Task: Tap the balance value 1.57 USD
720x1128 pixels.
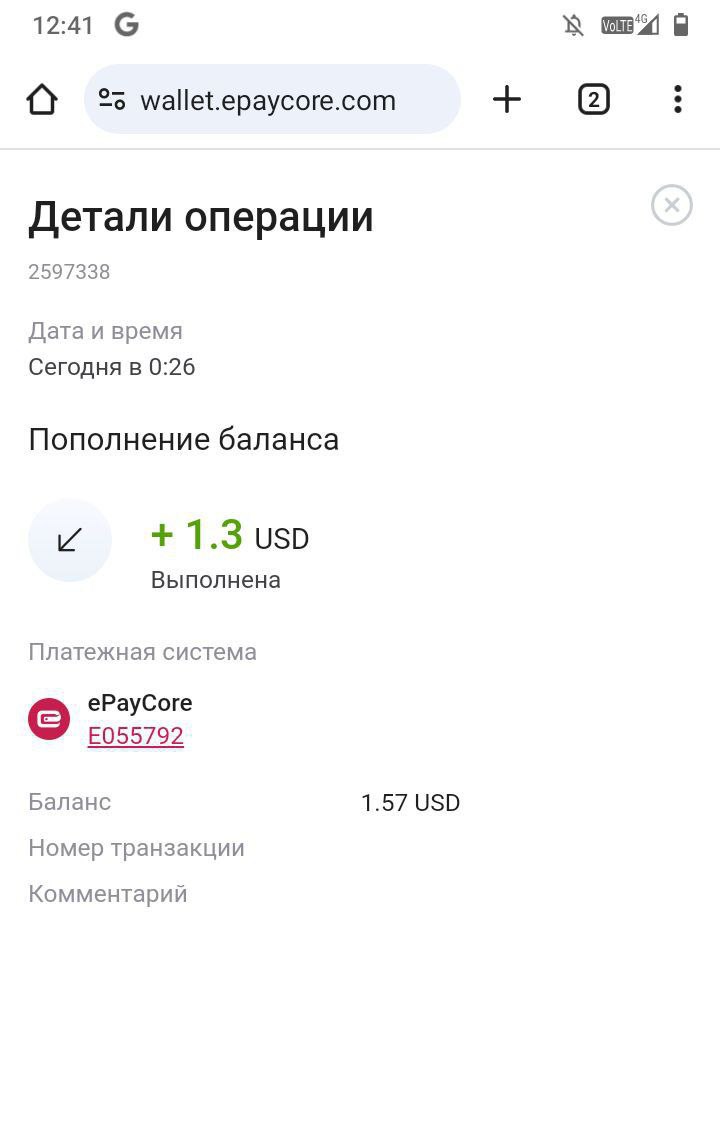Action: coord(410,803)
